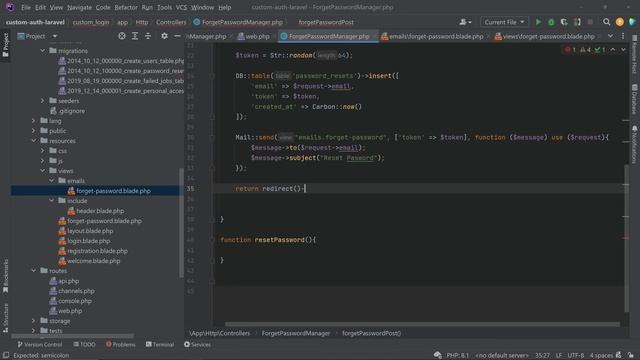Collapse the migrations folder
The height and width of the screenshot is (360, 640).
(x=42, y=51)
